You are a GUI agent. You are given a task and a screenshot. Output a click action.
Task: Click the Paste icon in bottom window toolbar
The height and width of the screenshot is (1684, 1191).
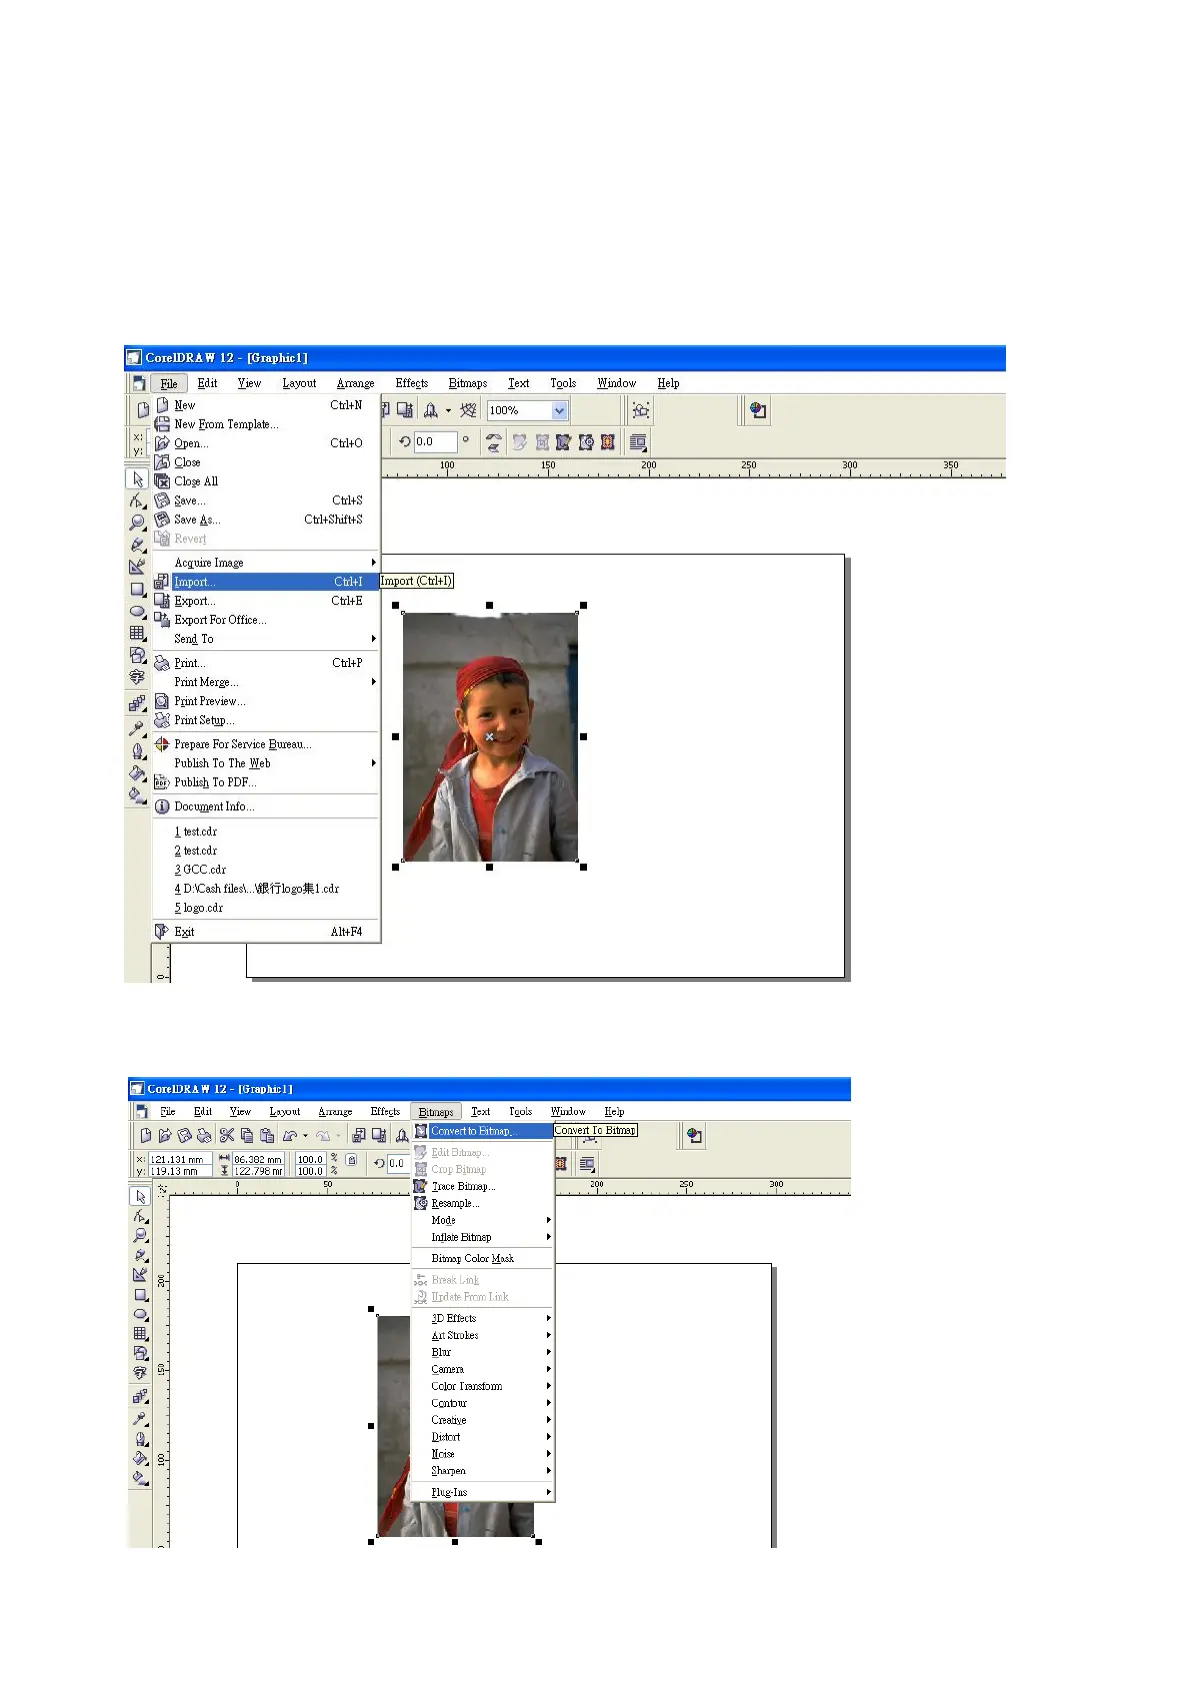267,1135
